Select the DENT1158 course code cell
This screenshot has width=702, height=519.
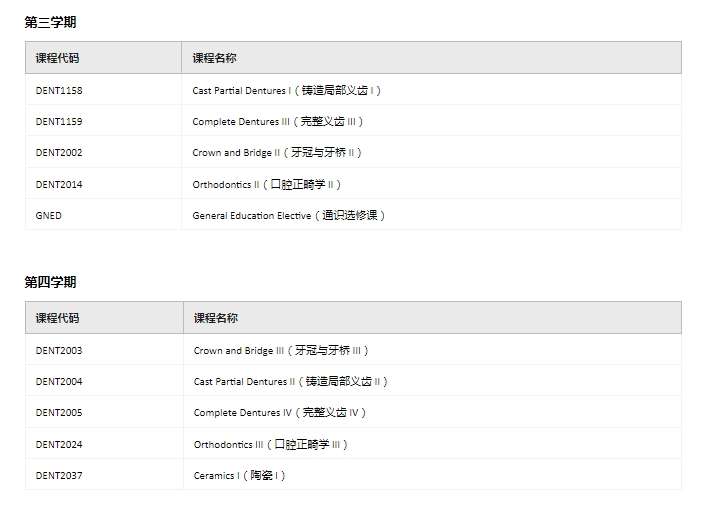[59, 91]
